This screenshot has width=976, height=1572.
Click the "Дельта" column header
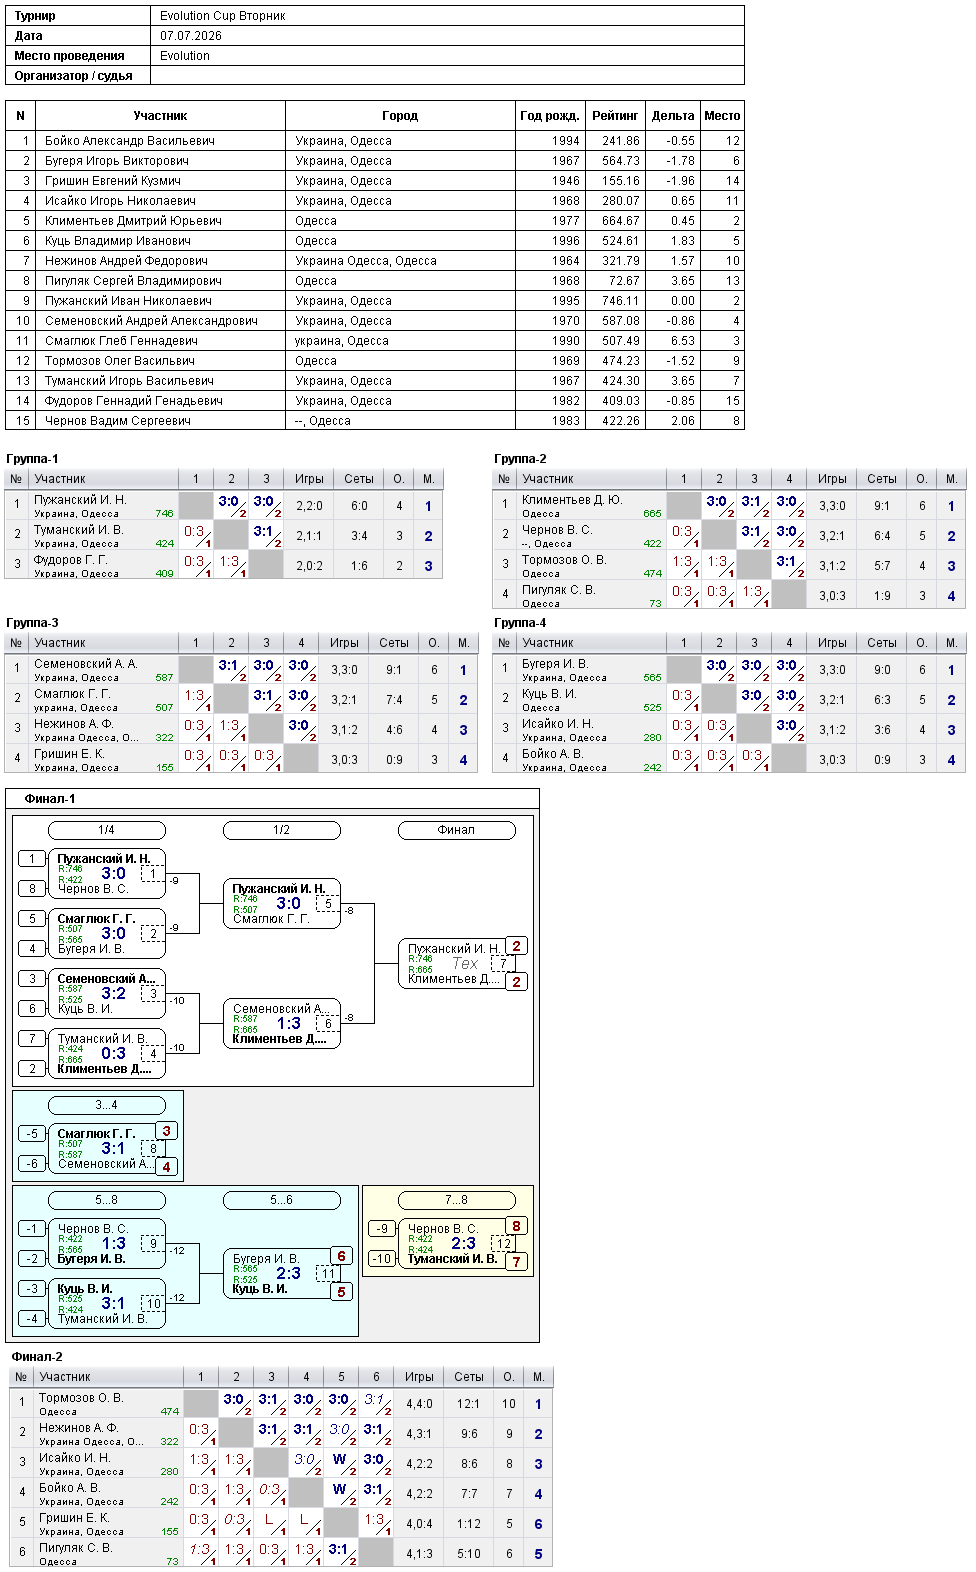point(673,116)
